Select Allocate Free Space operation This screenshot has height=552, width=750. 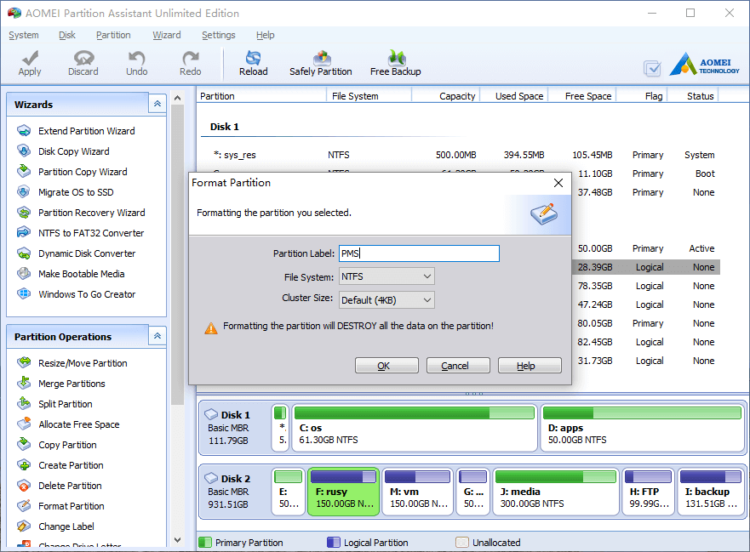click(x=79, y=424)
